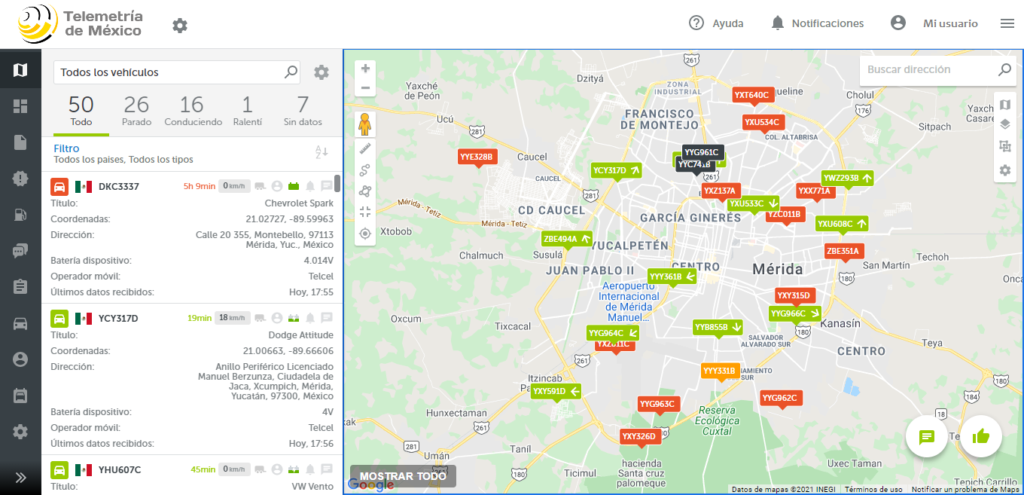
Task: Open the Términos de uso link
Action: (x=873, y=489)
